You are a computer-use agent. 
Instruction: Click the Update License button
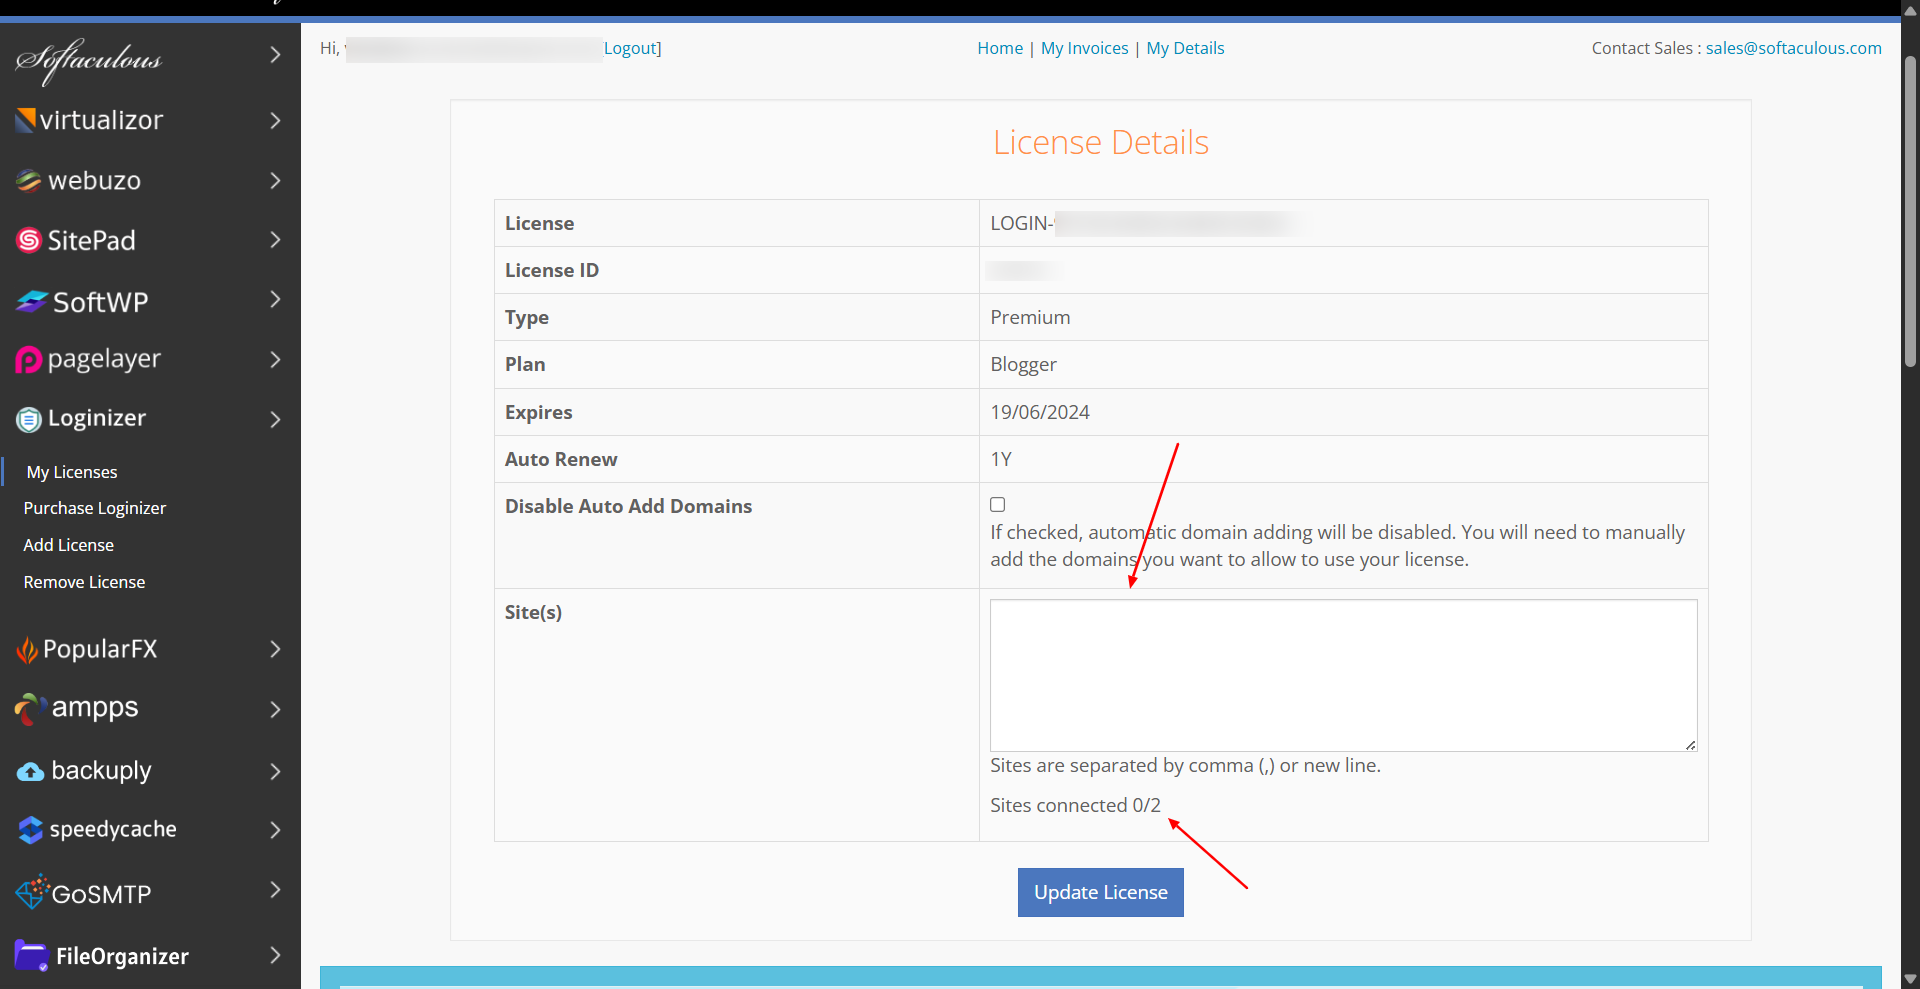[1100, 892]
